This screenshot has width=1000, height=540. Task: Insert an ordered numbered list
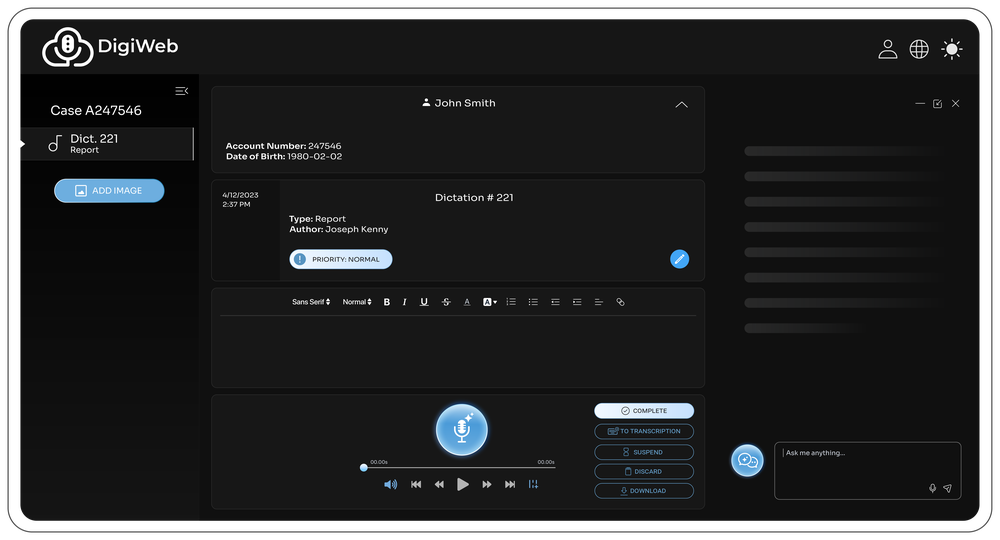click(x=511, y=302)
